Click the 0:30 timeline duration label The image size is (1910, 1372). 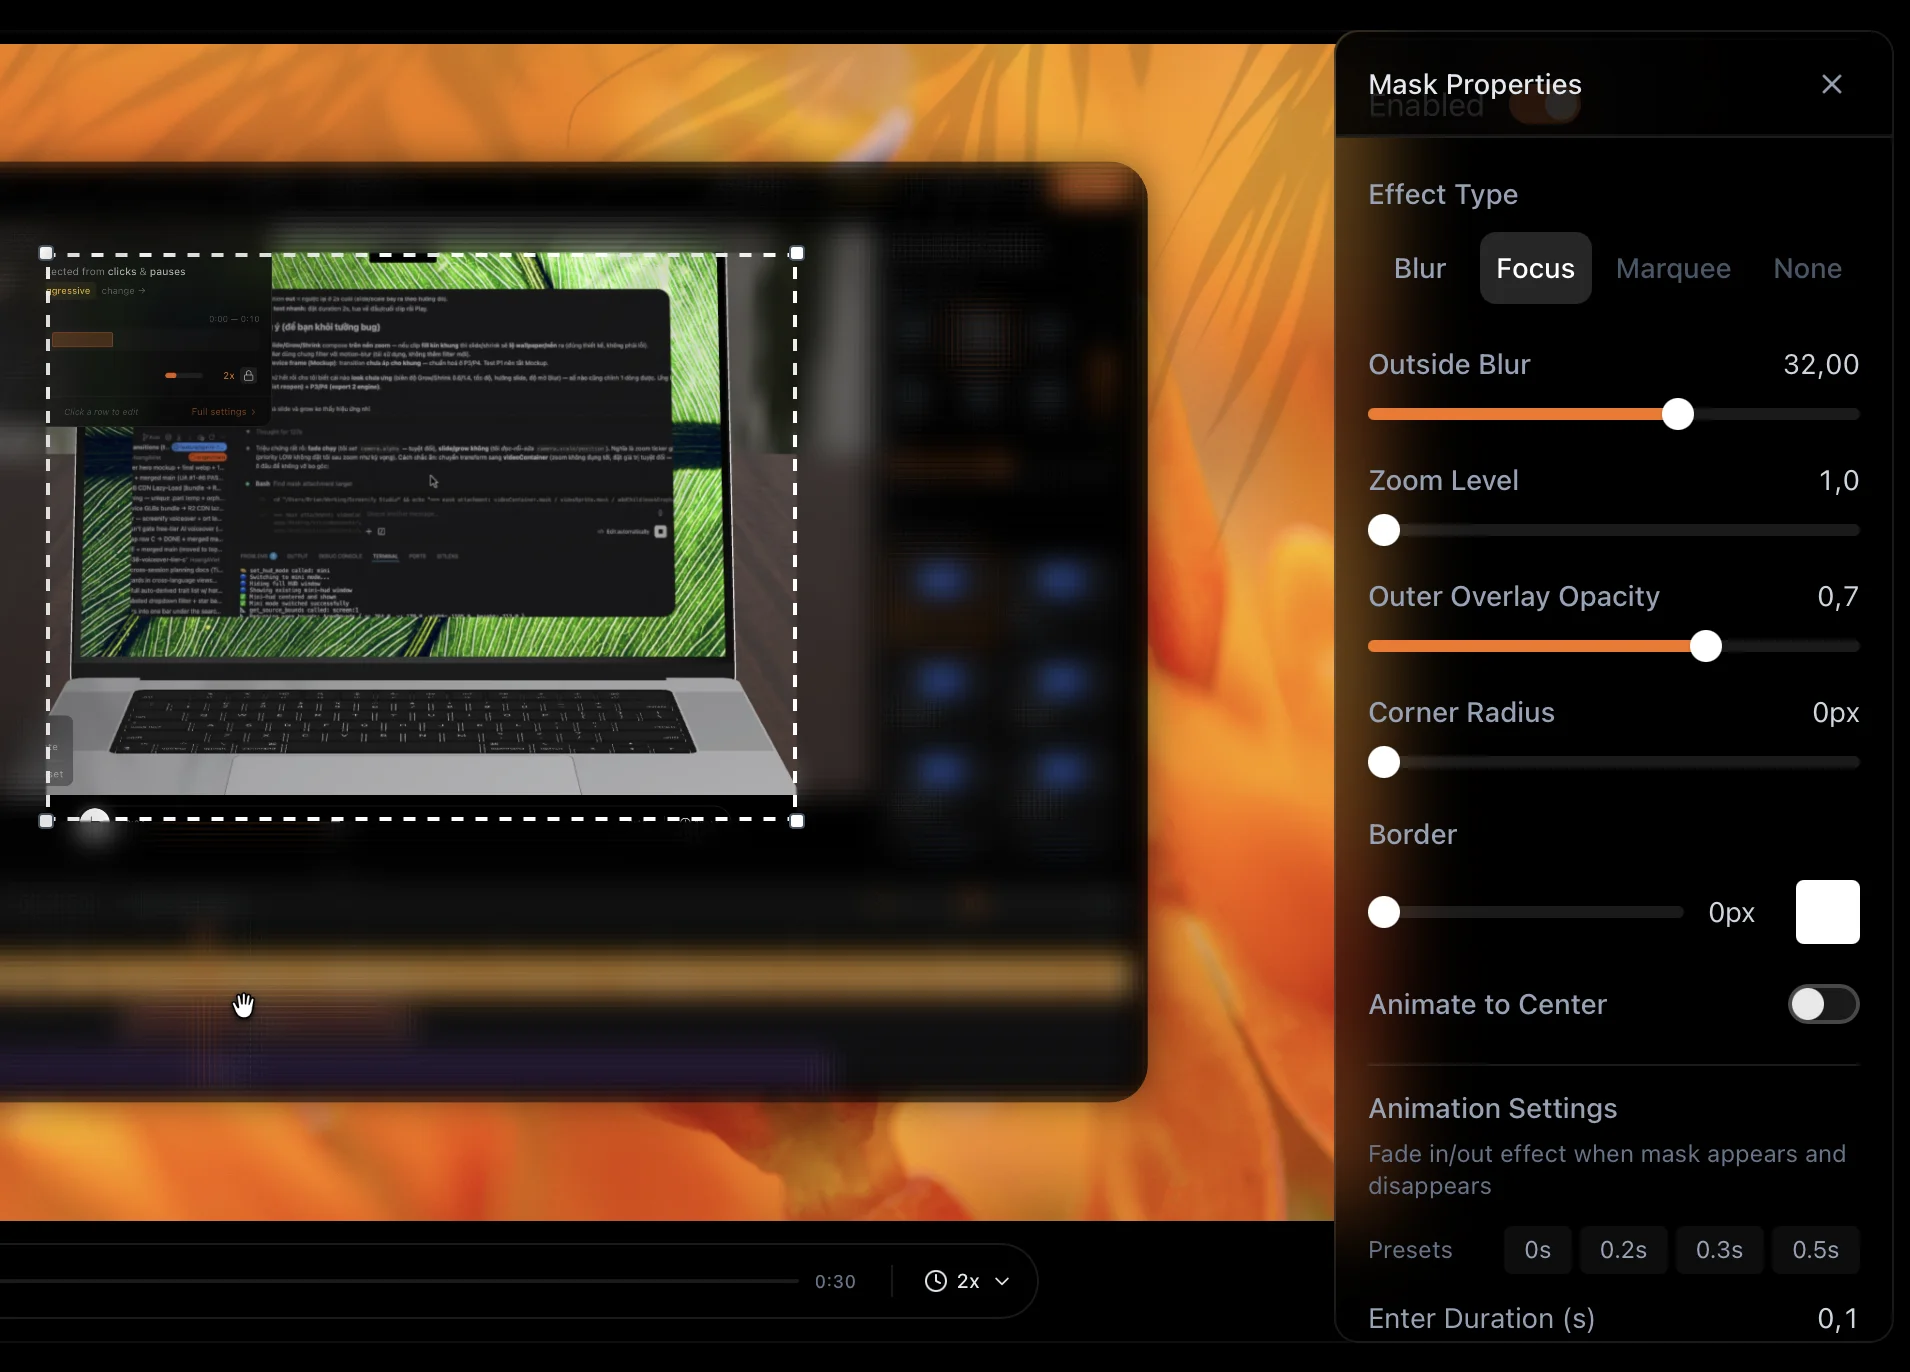click(x=835, y=1281)
